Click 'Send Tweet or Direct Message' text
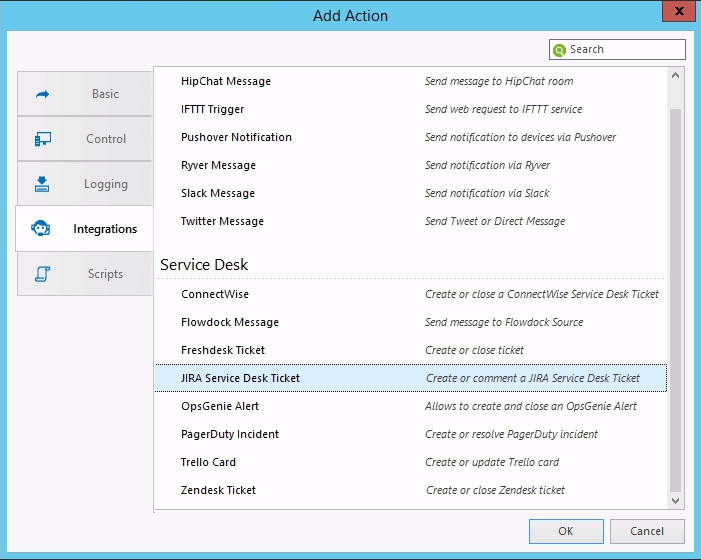 coord(495,221)
